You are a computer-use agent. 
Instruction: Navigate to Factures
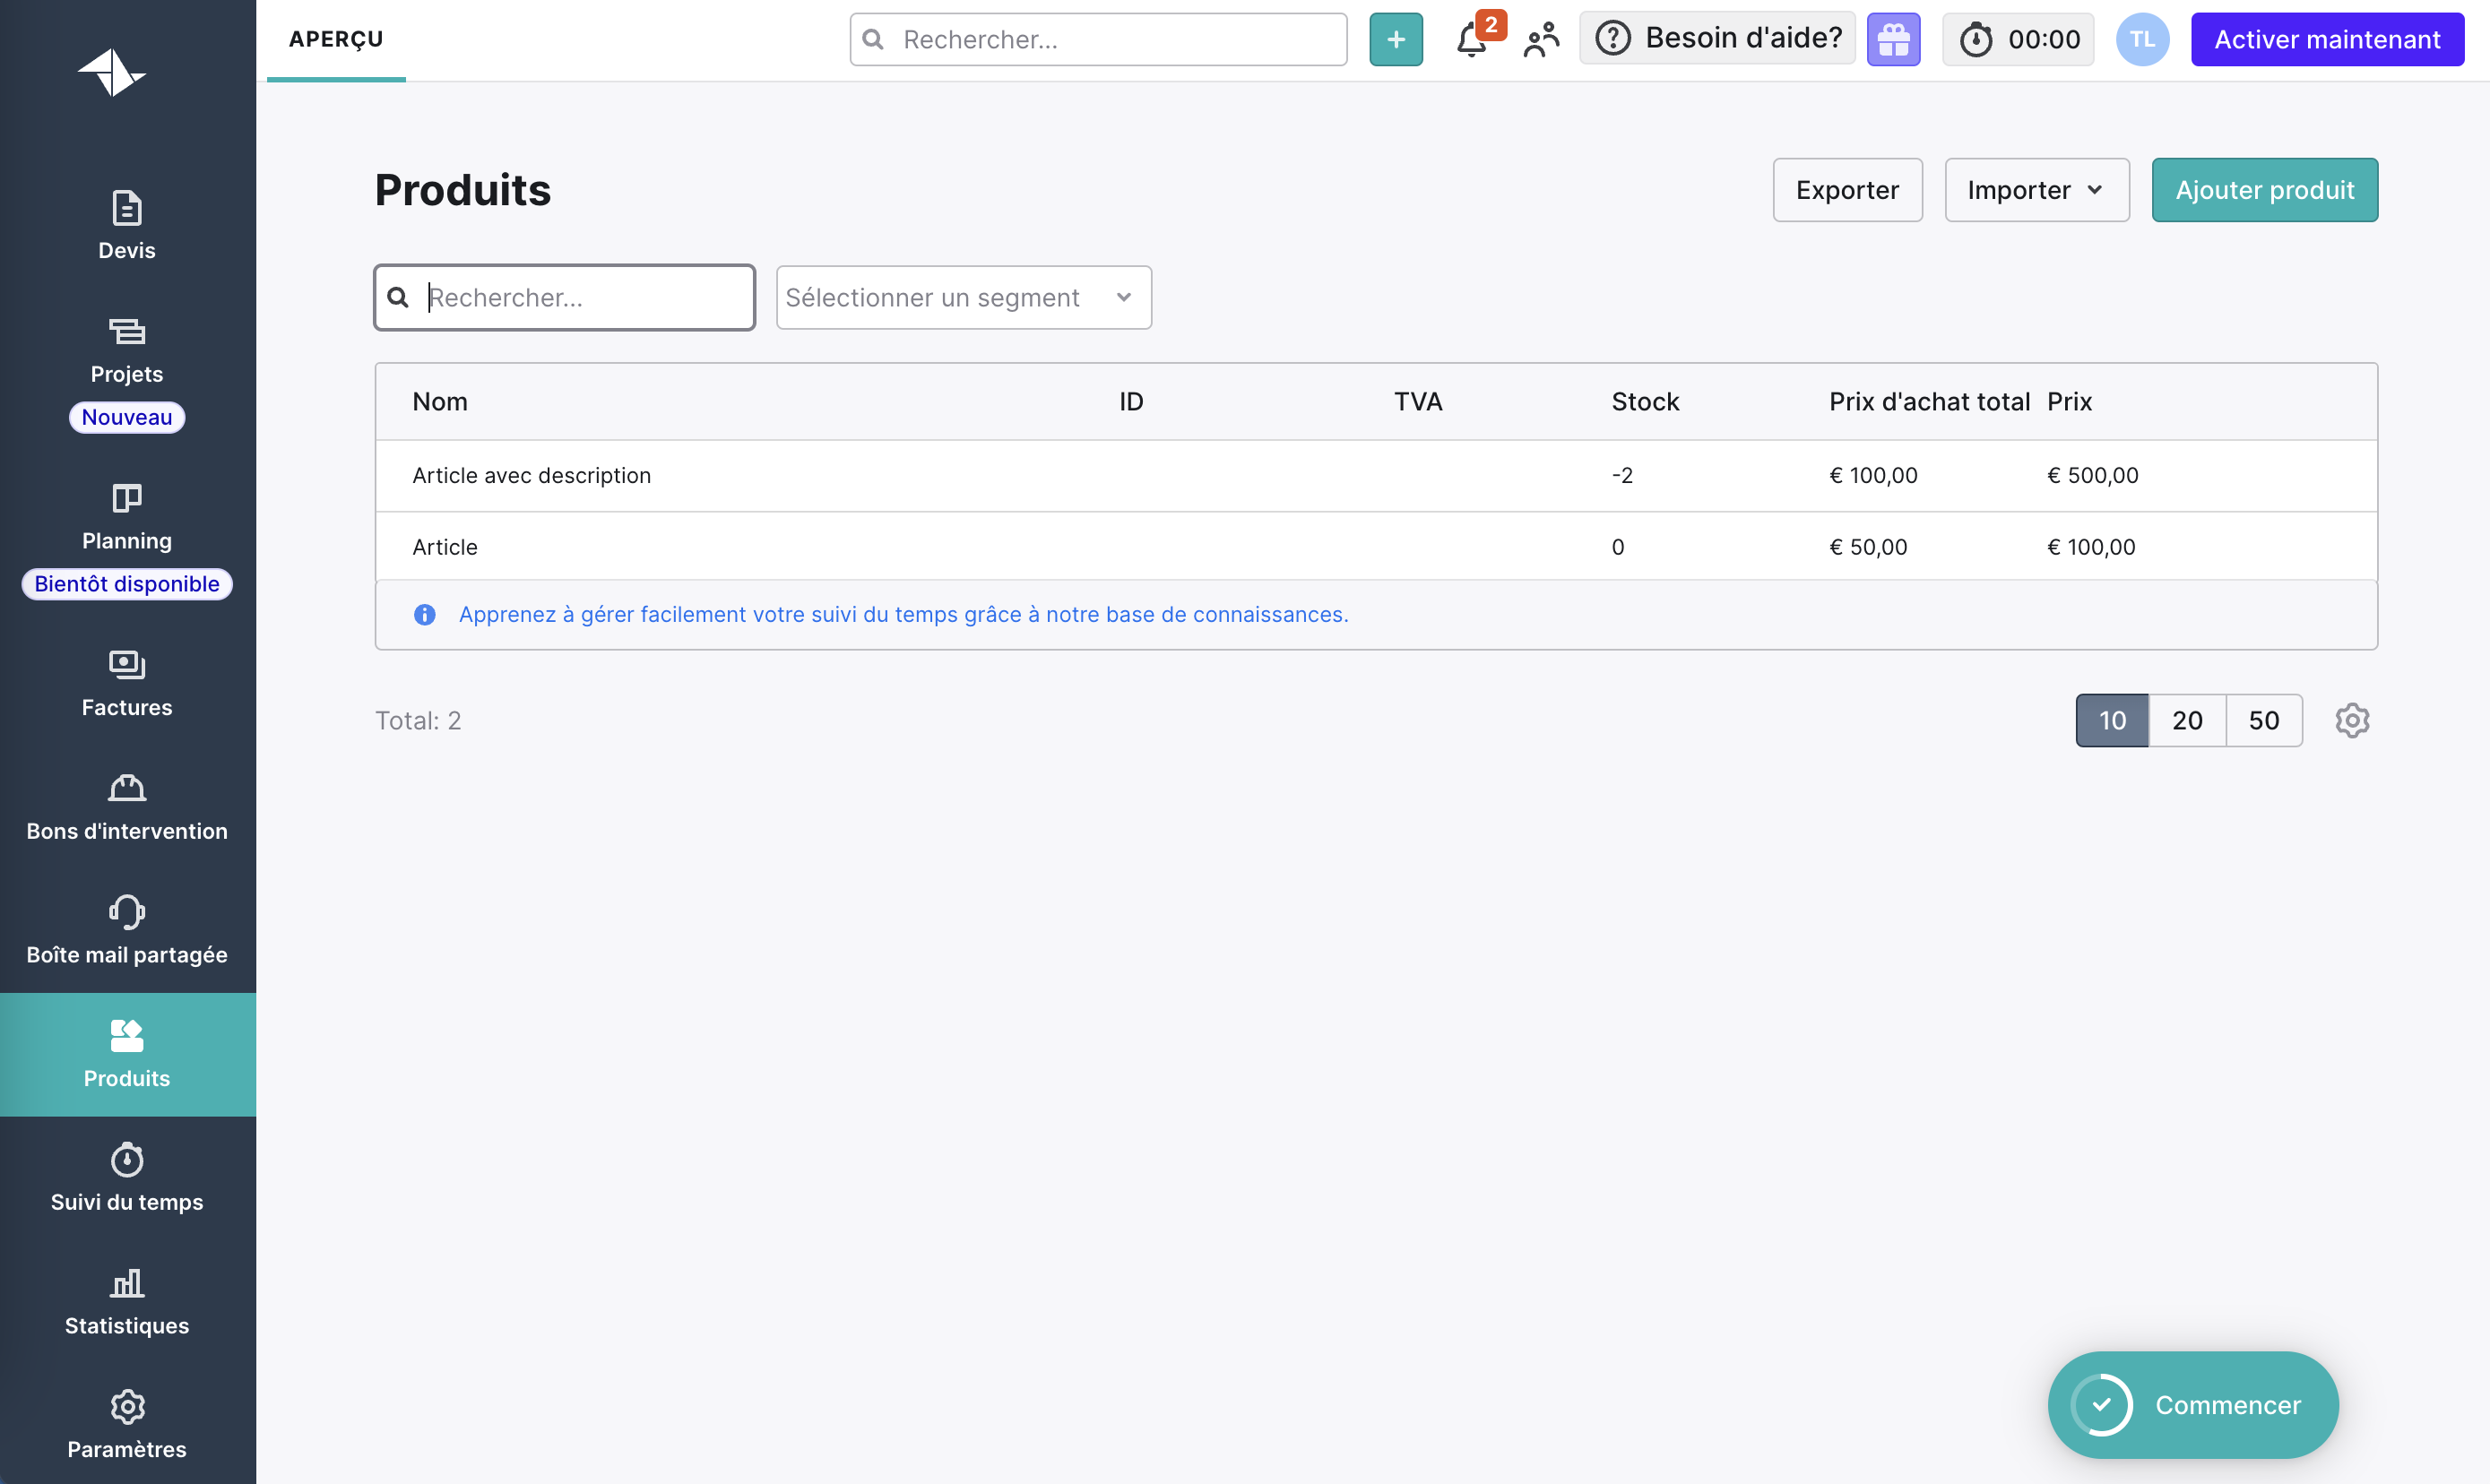(x=127, y=684)
